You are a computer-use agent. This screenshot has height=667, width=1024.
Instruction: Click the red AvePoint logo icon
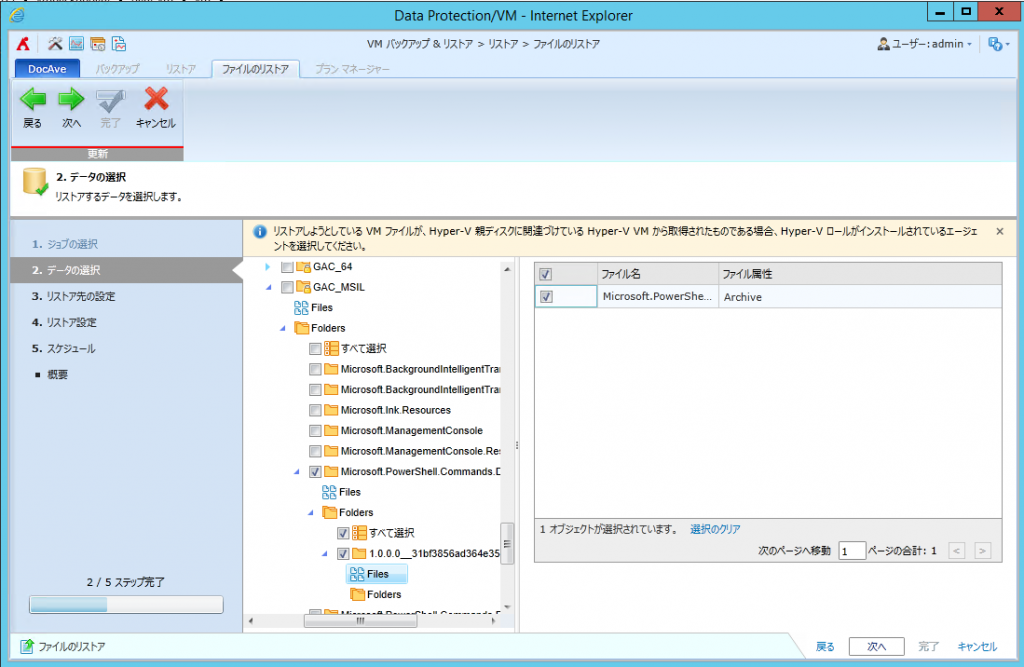click(x=24, y=44)
